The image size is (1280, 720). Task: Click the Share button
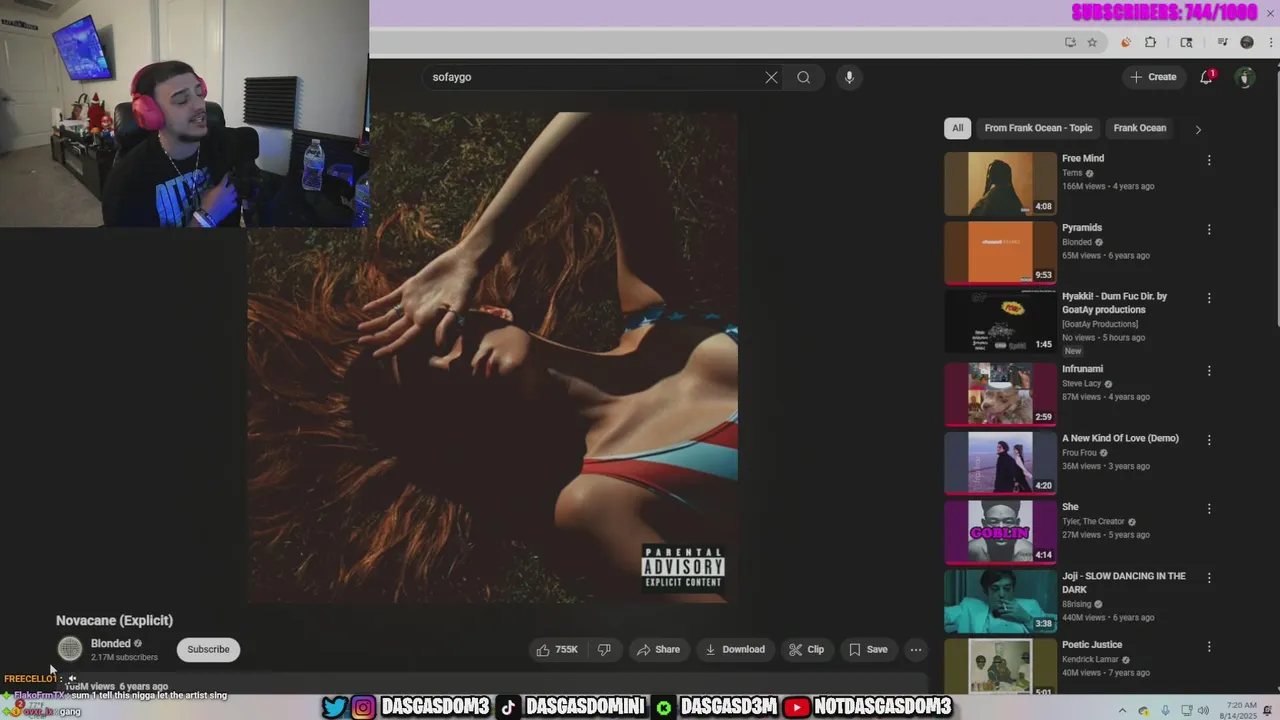point(658,650)
